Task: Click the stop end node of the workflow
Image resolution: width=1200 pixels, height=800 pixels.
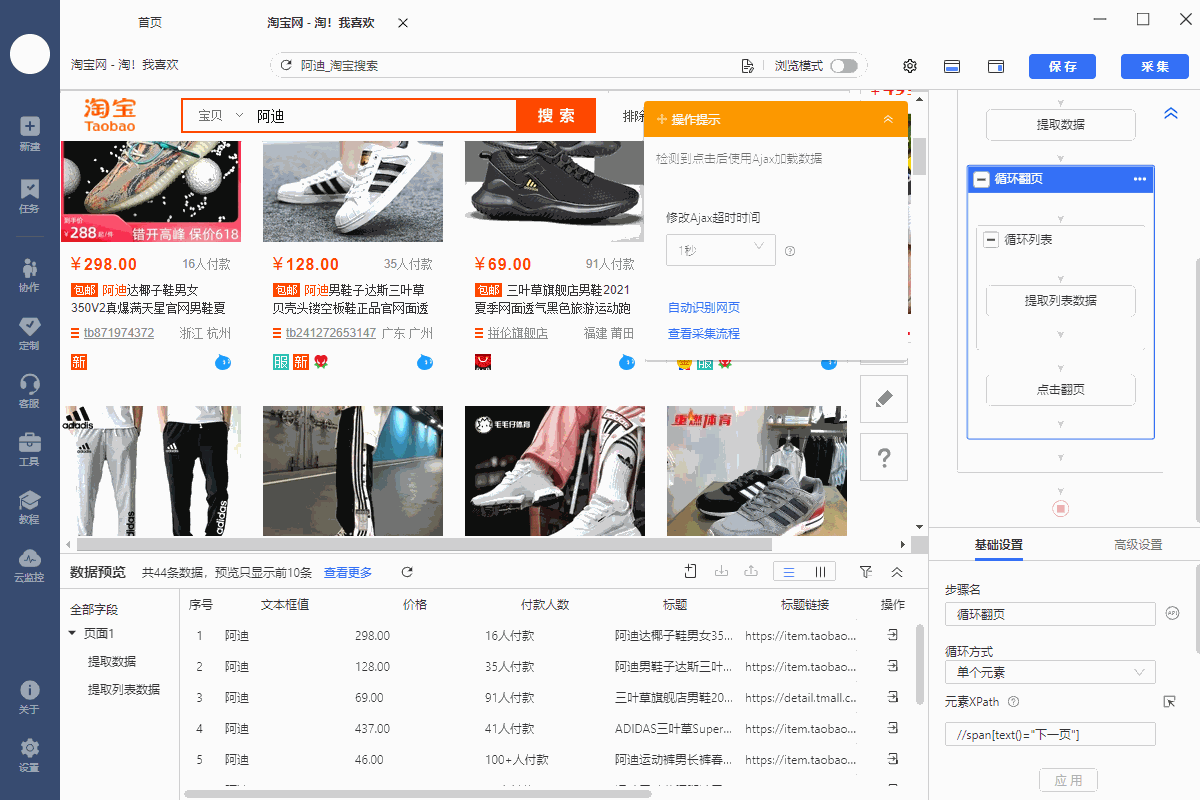Action: pos(1061,509)
